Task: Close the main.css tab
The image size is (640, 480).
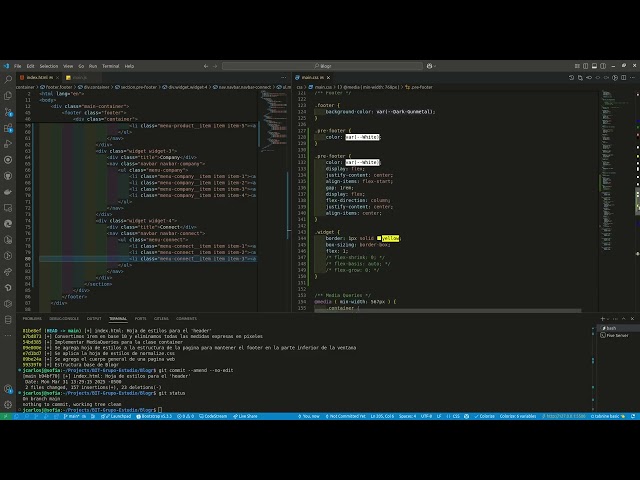Action: [329, 78]
